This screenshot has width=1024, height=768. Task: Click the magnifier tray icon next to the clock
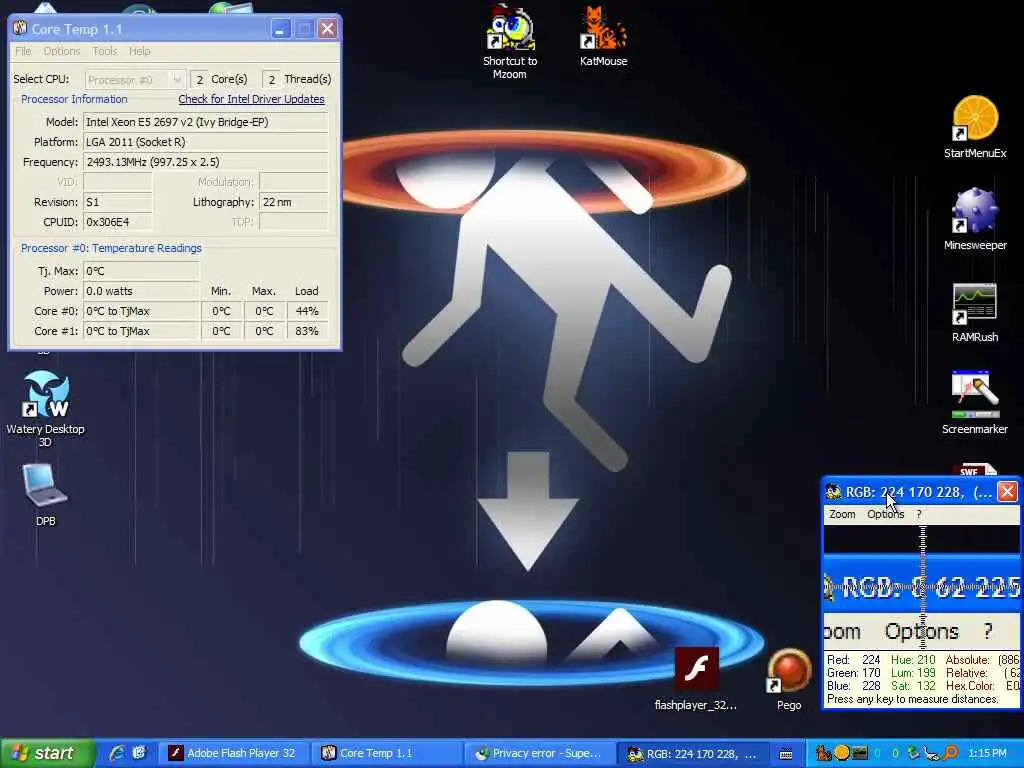[x=952, y=753]
